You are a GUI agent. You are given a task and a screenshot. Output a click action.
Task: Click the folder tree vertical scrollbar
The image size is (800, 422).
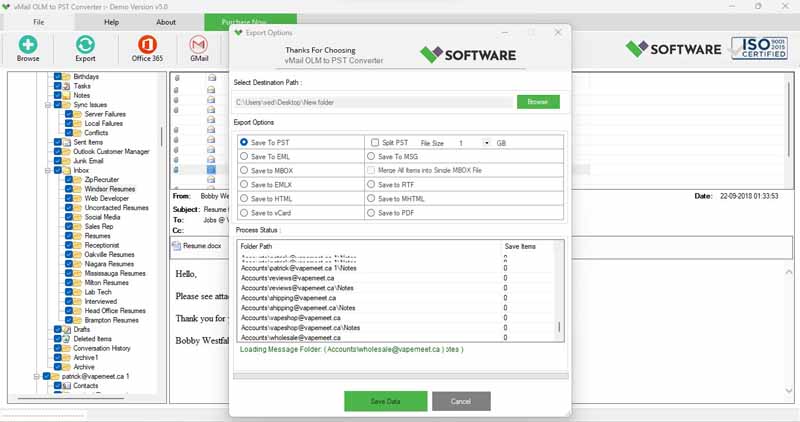click(162, 136)
